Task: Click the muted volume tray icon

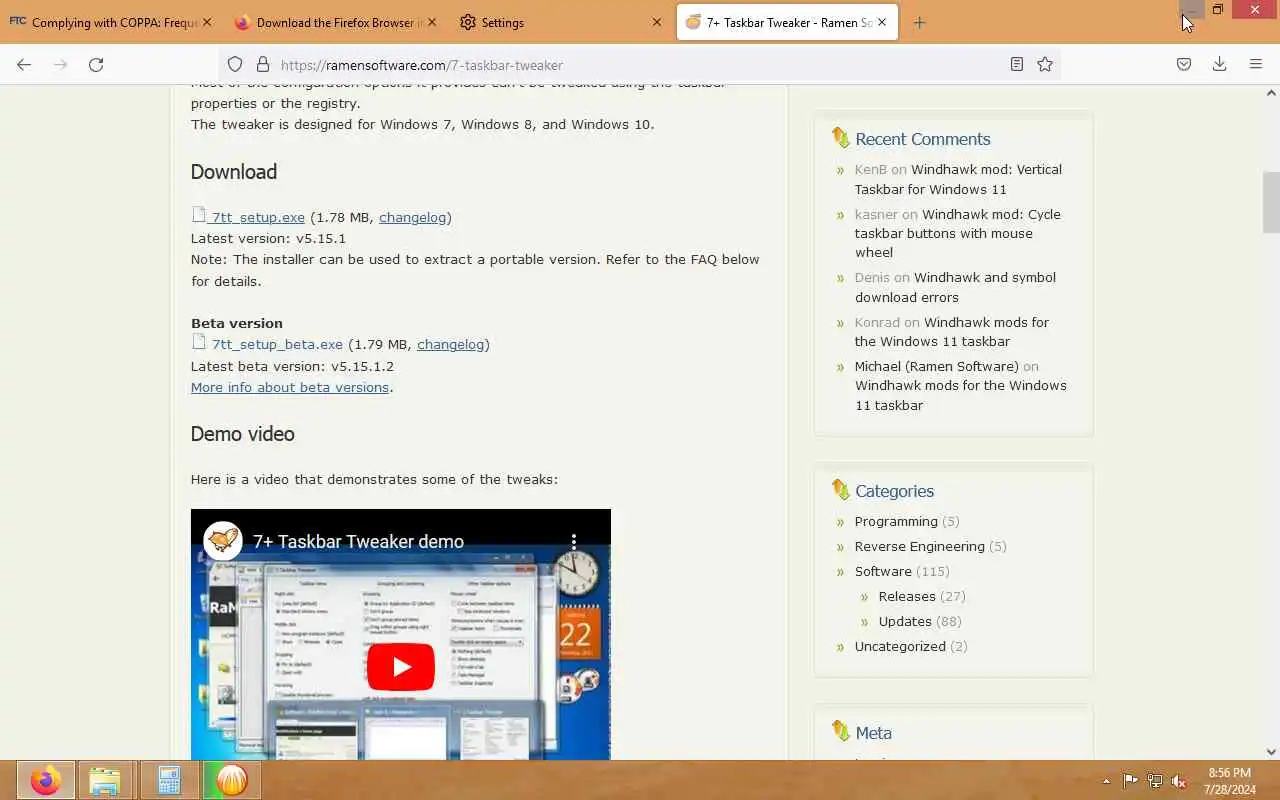Action: coord(1180,781)
